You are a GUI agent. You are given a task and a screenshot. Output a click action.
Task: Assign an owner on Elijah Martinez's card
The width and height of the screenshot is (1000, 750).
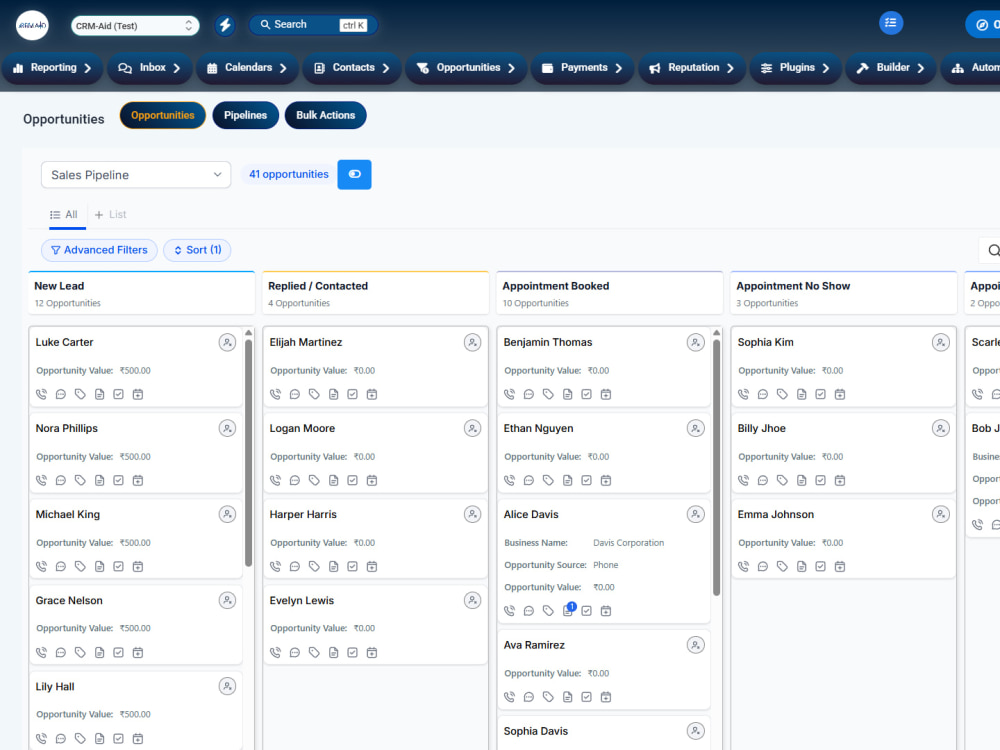[472, 342]
